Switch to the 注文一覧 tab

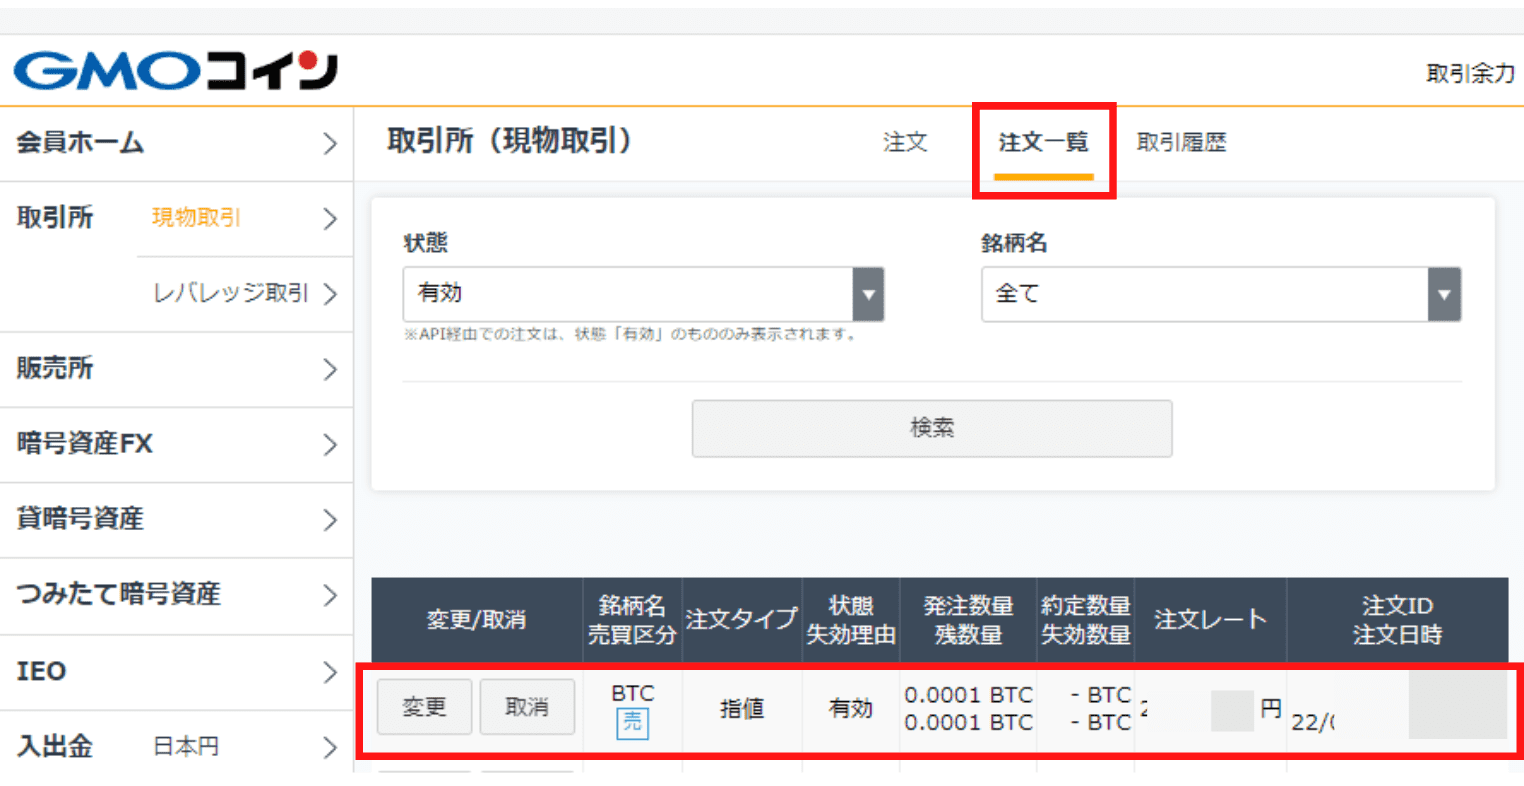point(1043,143)
